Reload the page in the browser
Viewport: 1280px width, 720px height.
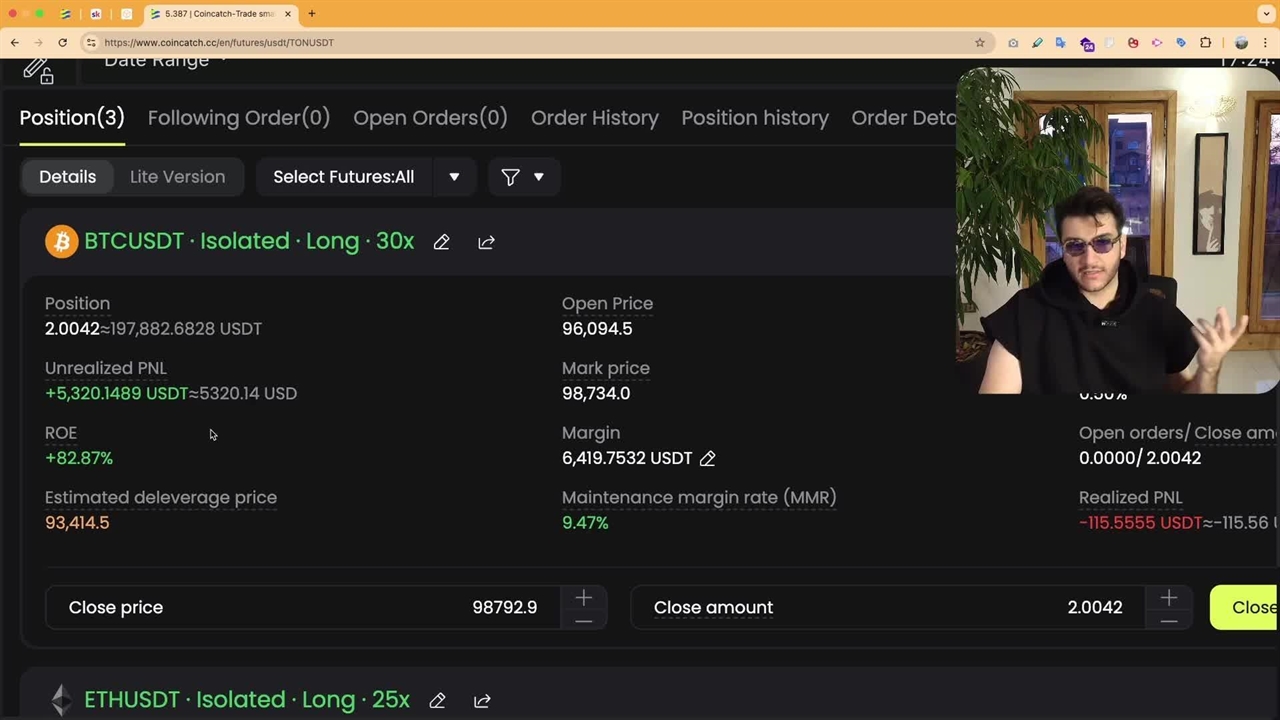[x=62, y=42]
